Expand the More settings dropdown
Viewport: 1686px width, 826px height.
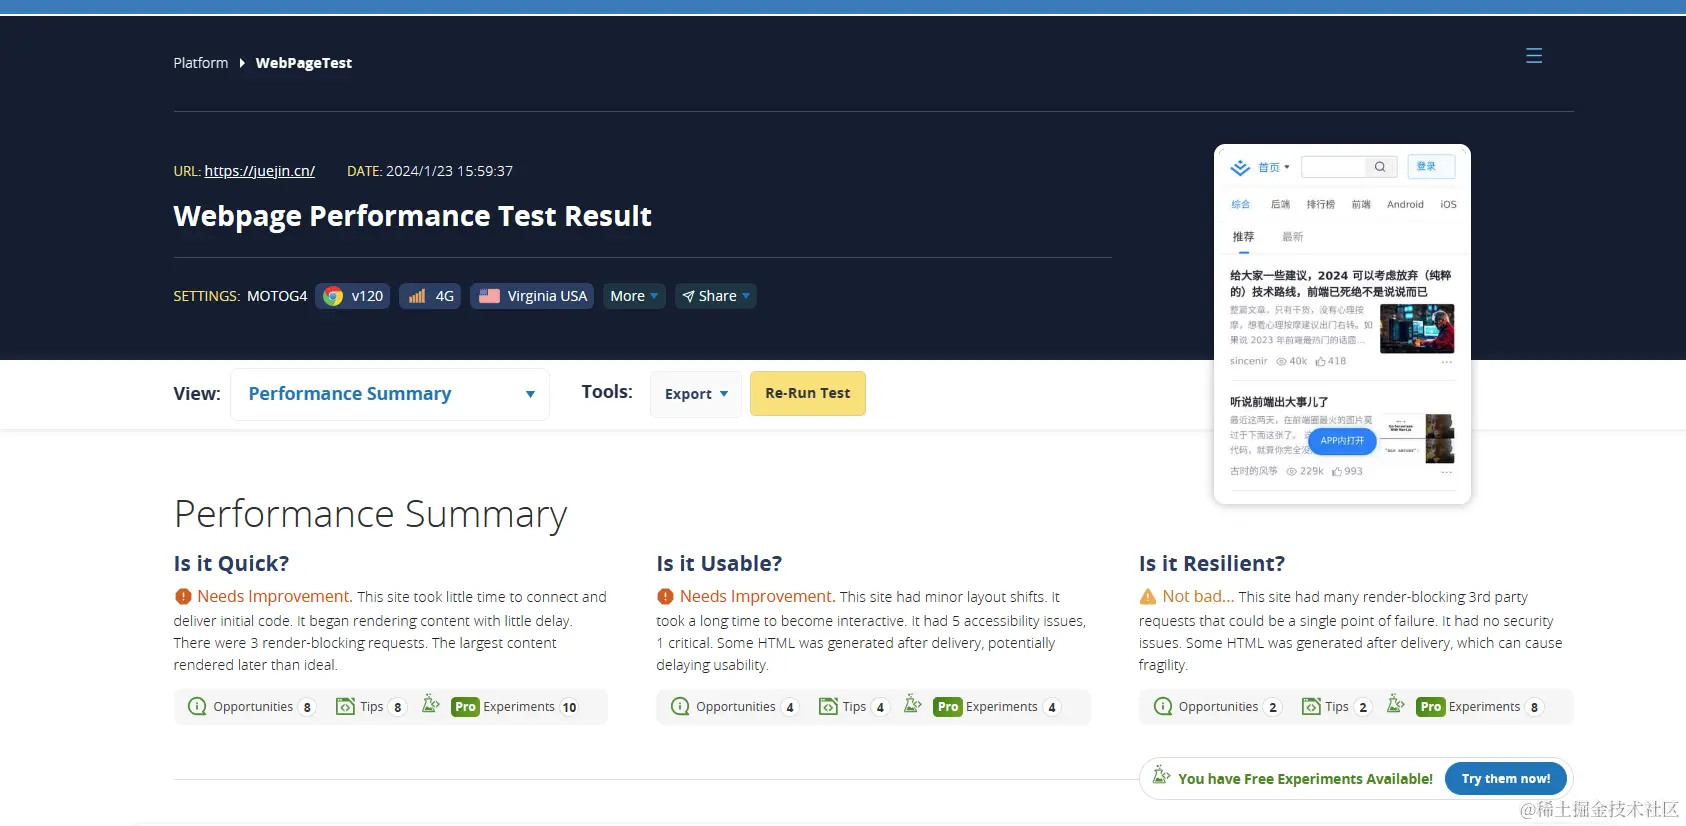[634, 296]
